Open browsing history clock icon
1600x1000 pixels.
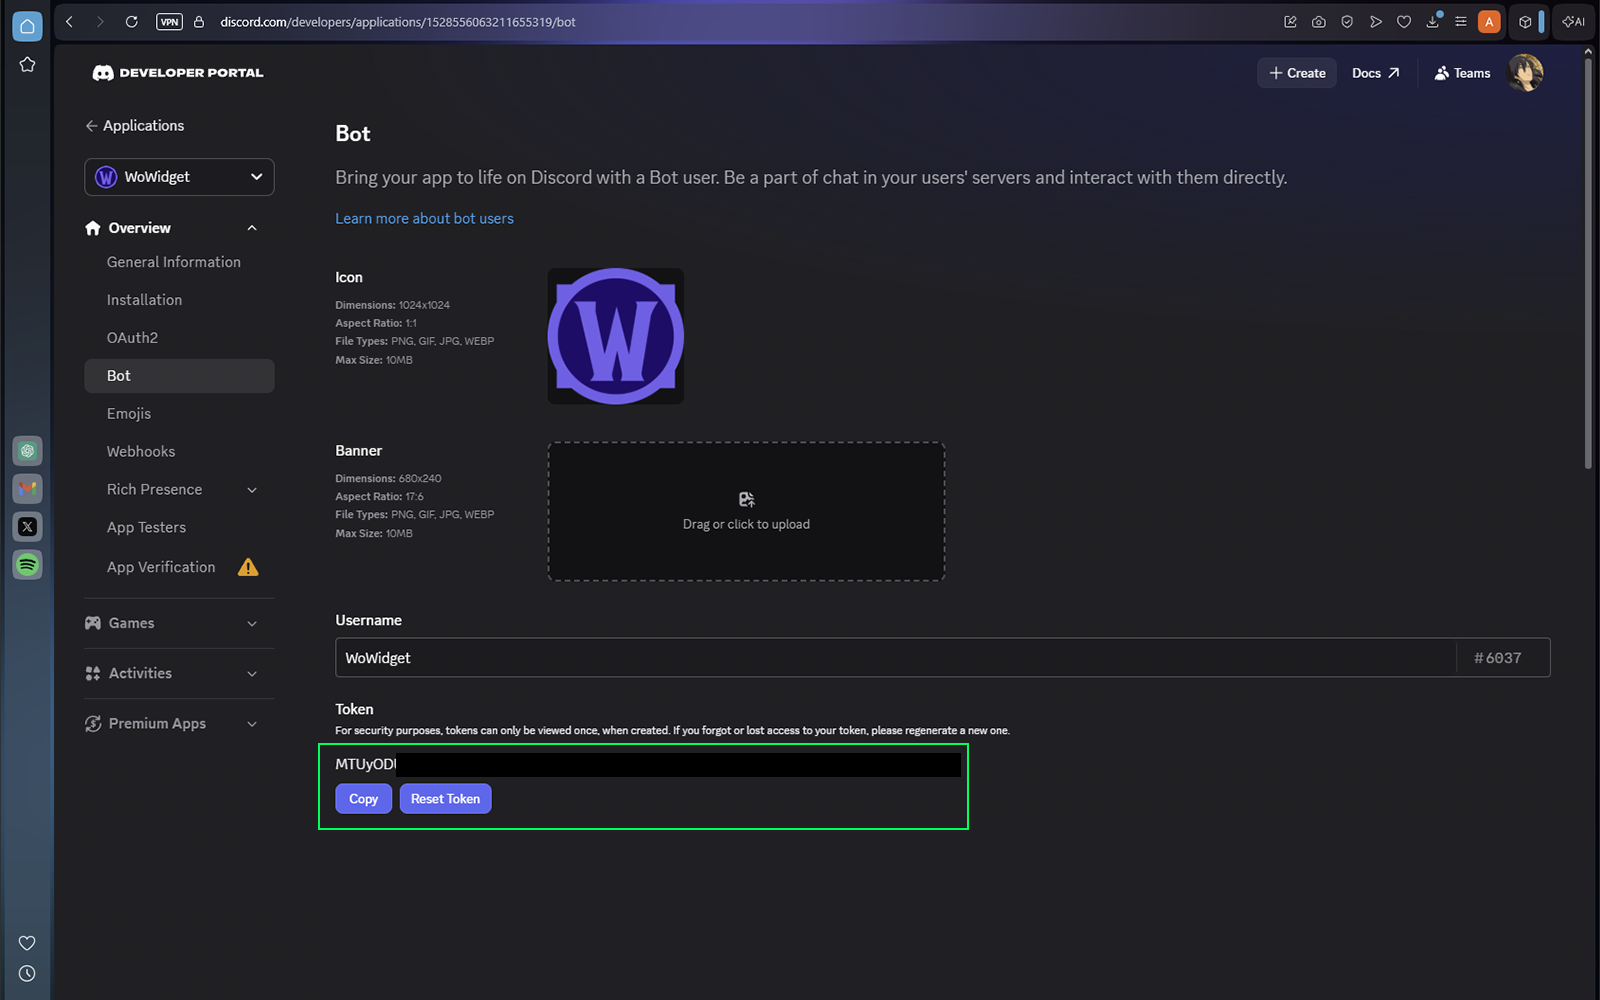[x=27, y=973]
